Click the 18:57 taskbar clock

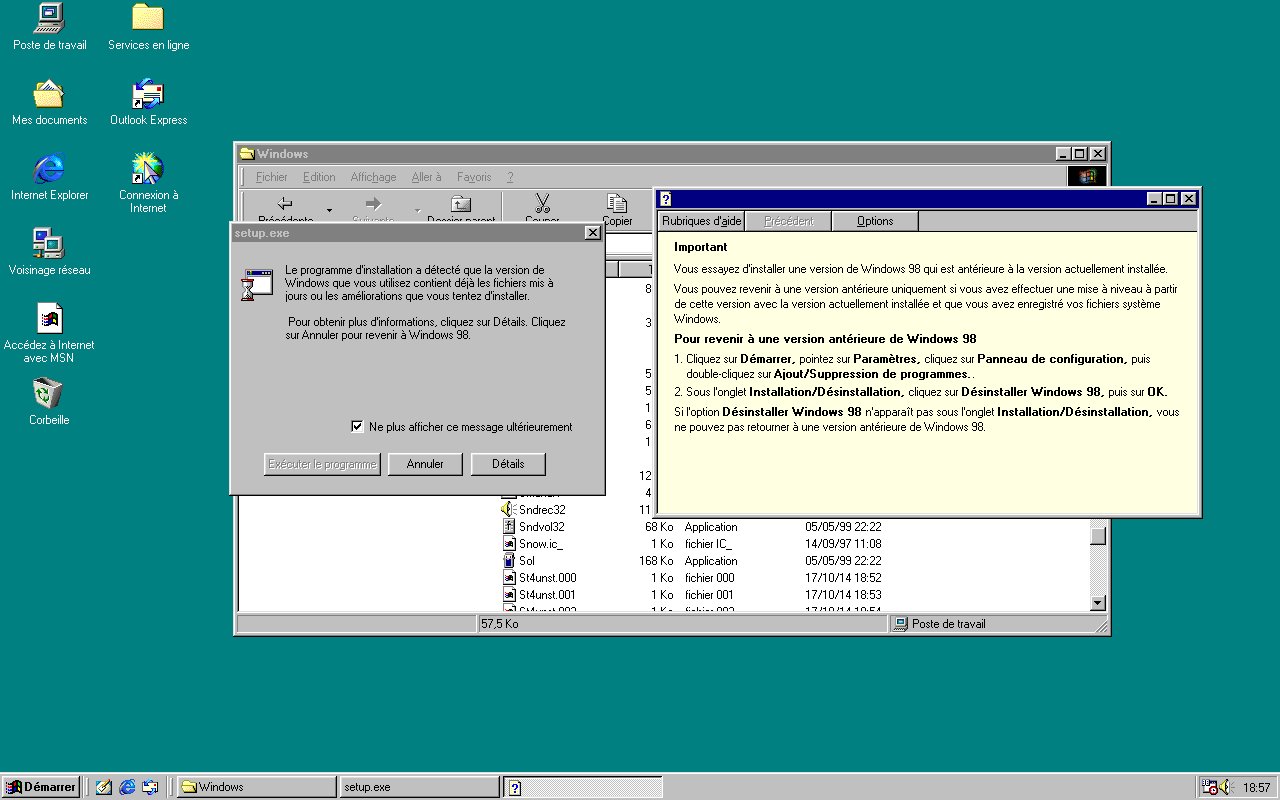[1257, 788]
